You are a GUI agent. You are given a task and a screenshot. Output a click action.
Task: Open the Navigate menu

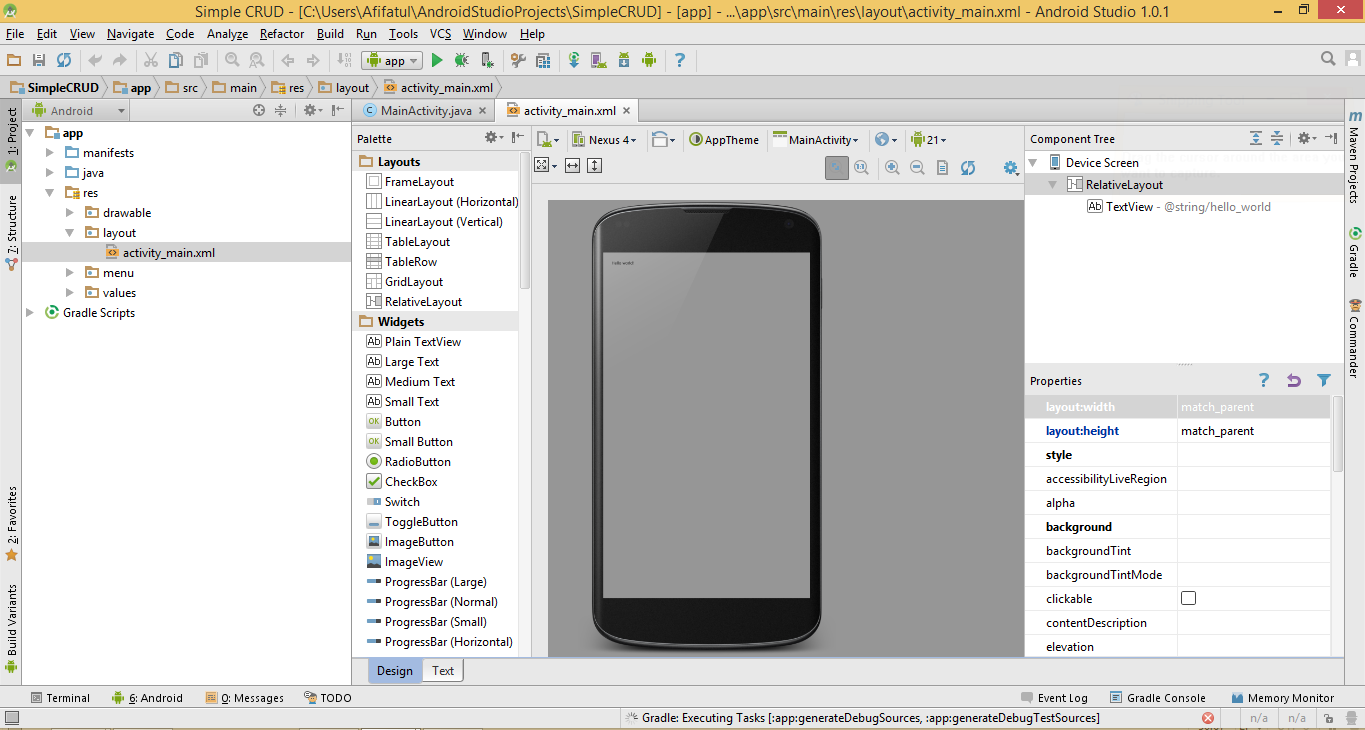coord(131,34)
